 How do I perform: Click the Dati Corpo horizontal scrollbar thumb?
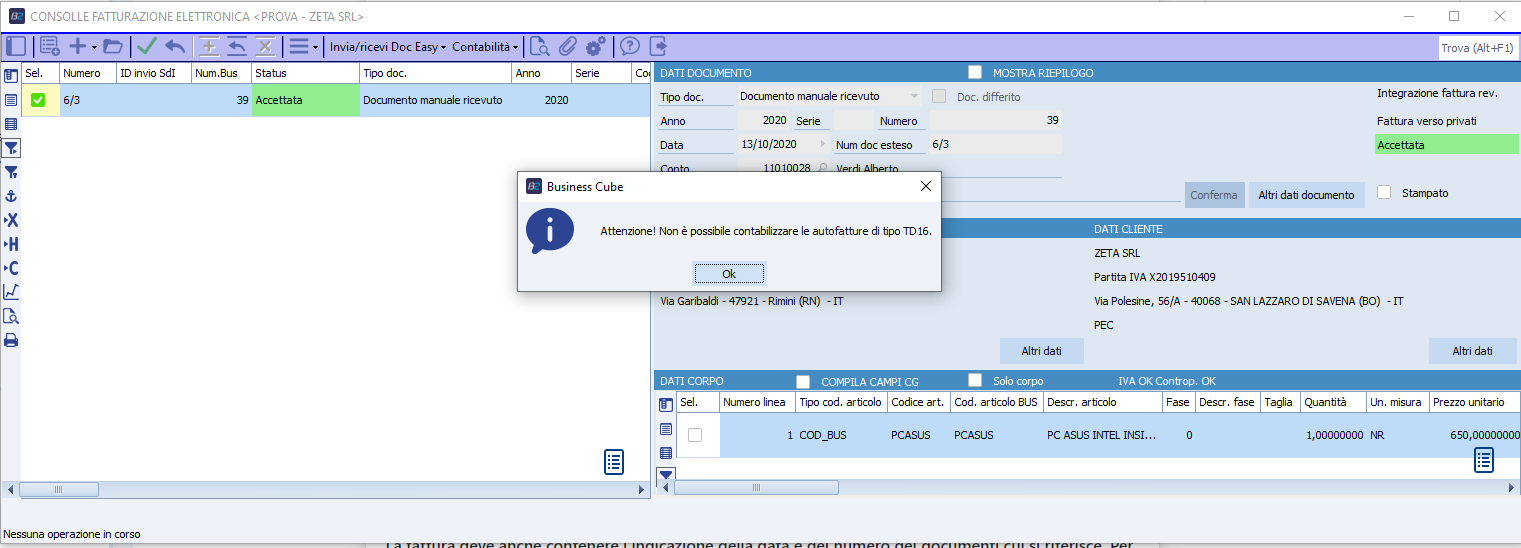(758, 488)
